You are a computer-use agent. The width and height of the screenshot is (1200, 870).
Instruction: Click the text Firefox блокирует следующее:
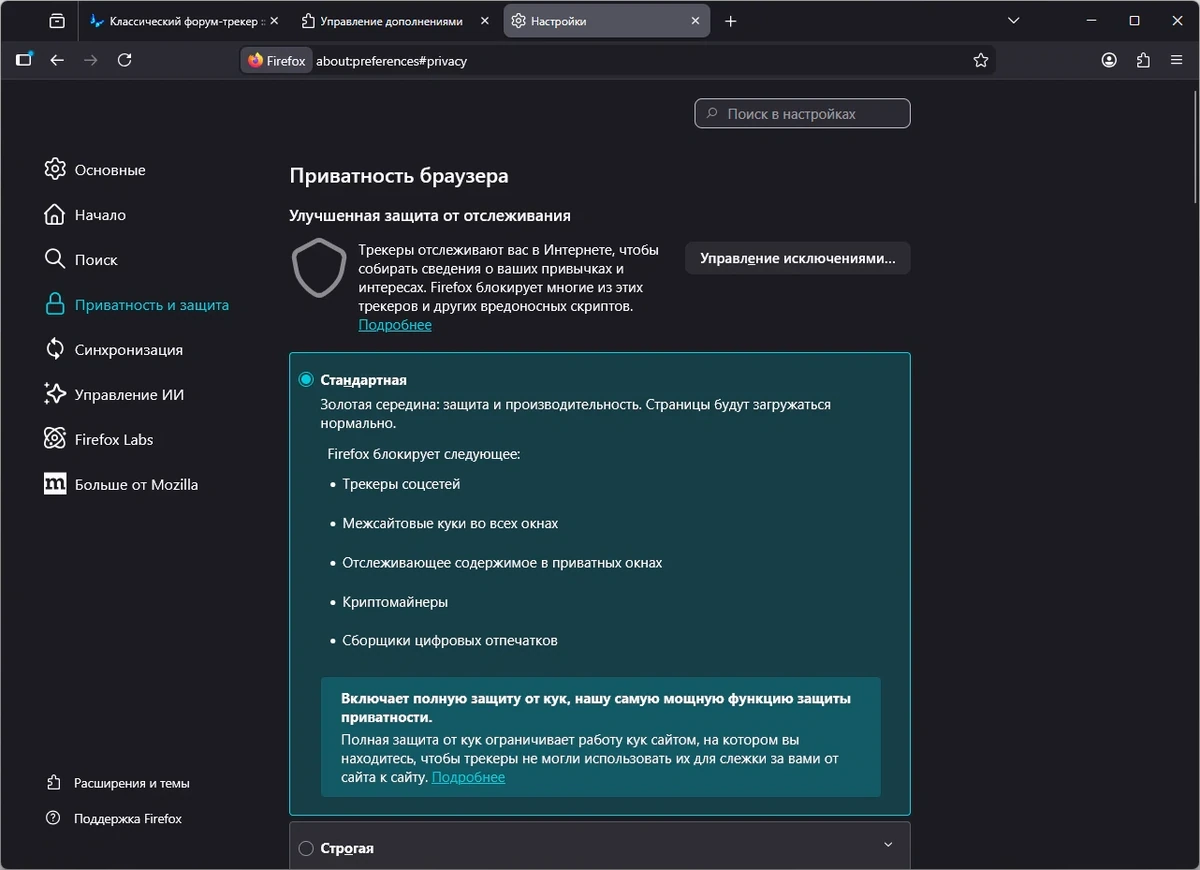click(424, 454)
